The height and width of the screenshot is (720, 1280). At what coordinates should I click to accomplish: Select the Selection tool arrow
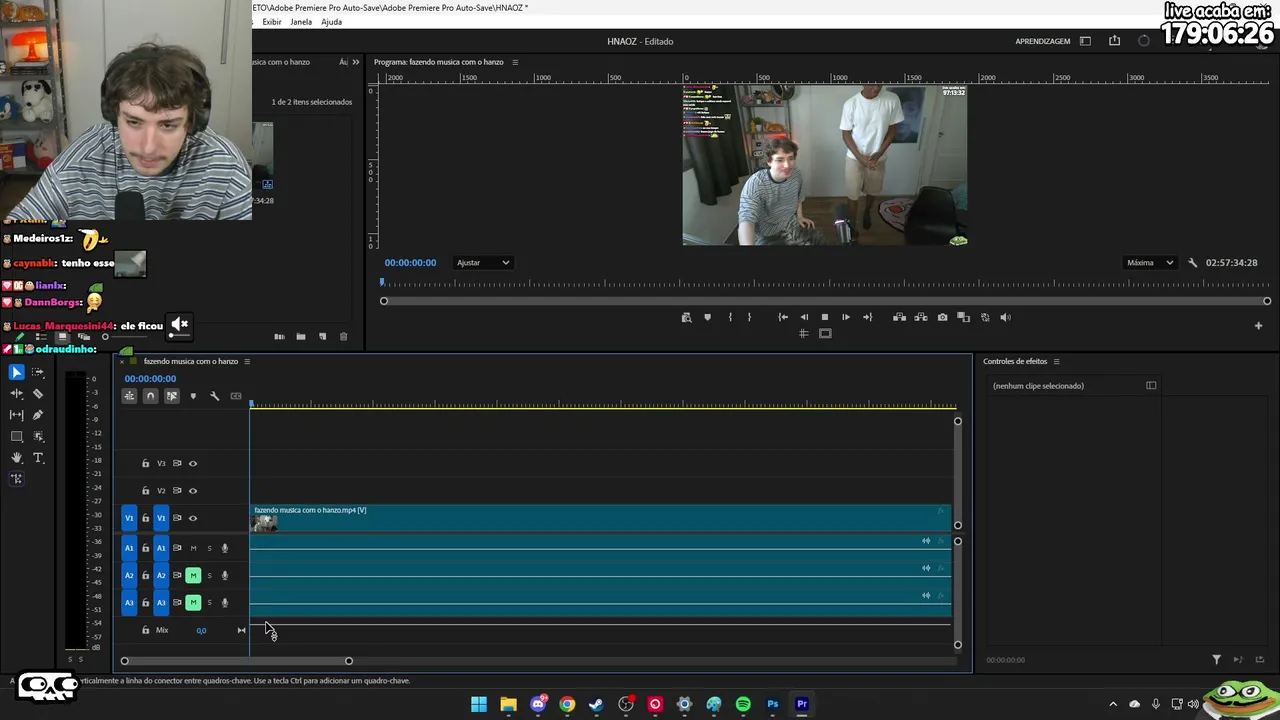point(17,372)
